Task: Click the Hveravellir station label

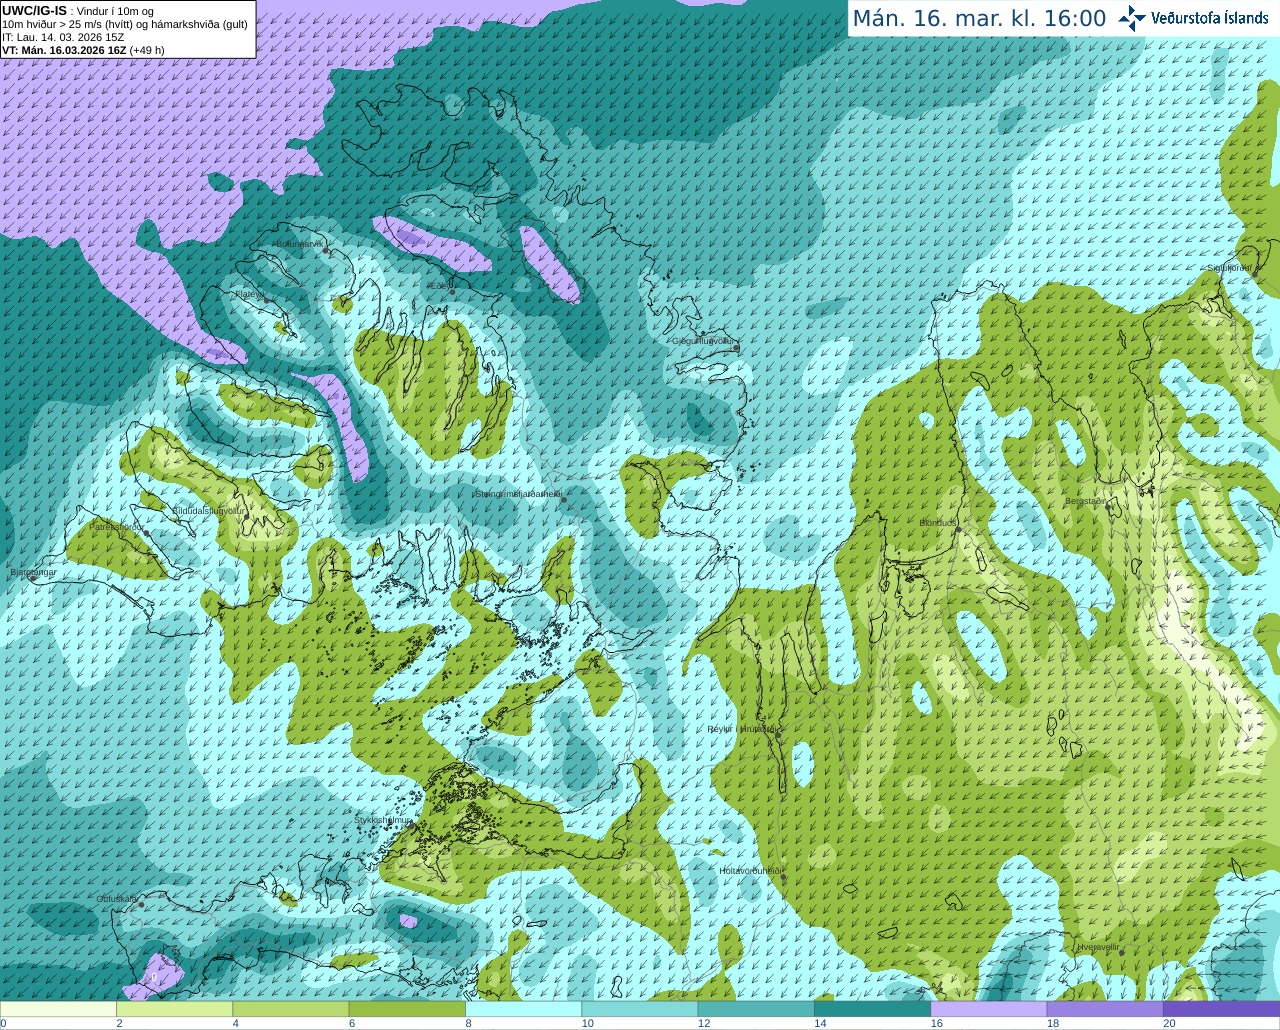Action: click(1098, 946)
